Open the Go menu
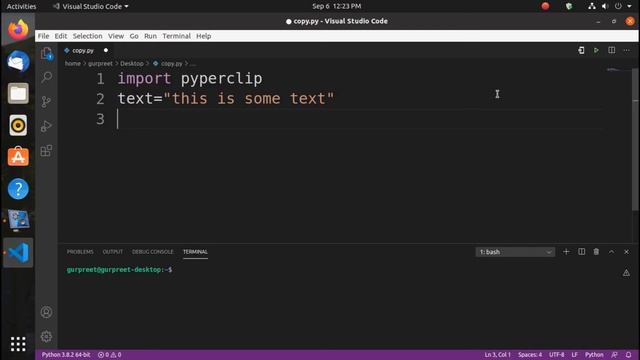 (x=134, y=36)
